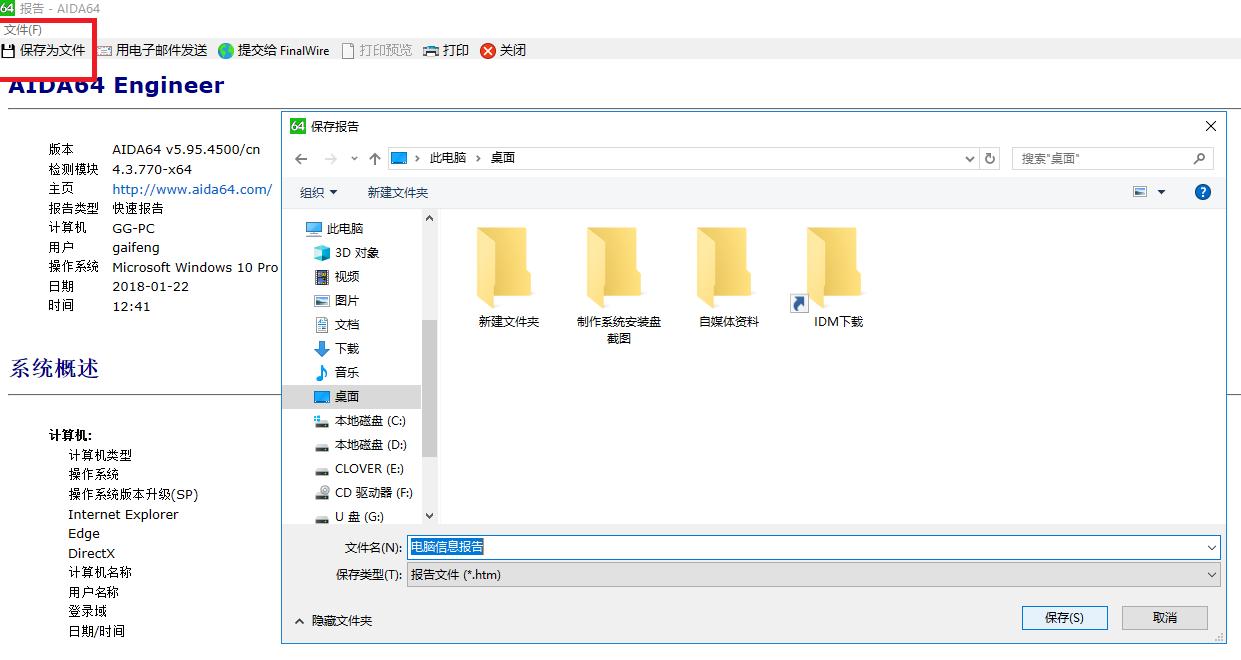Click the 保存(S) button
The image size is (1241, 660).
[1063, 617]
